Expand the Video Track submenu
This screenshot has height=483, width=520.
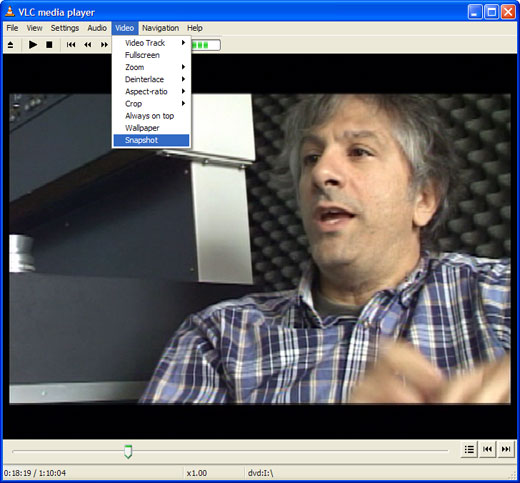(151, 43)
